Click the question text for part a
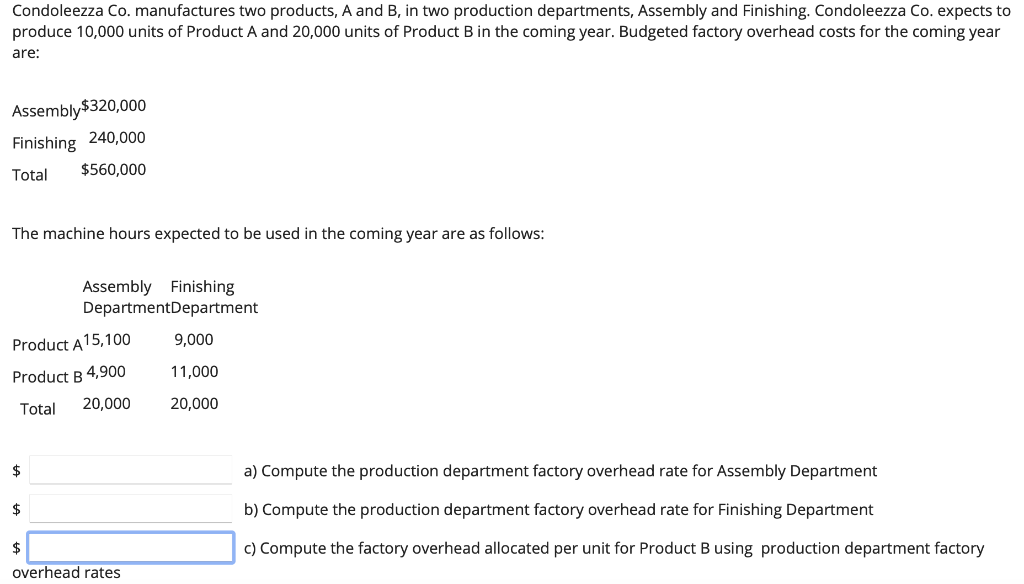The image size is (1024, 584). 560,470
